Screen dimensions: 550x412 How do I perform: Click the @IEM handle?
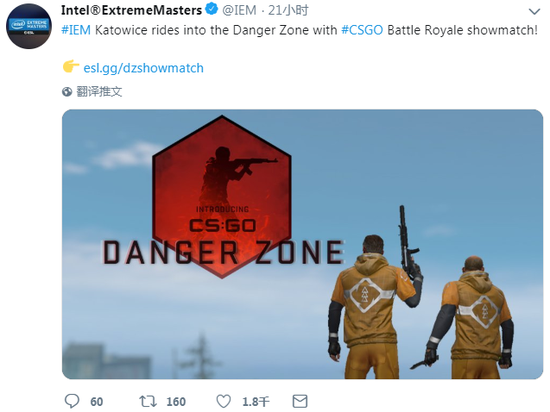coord(239,11)
